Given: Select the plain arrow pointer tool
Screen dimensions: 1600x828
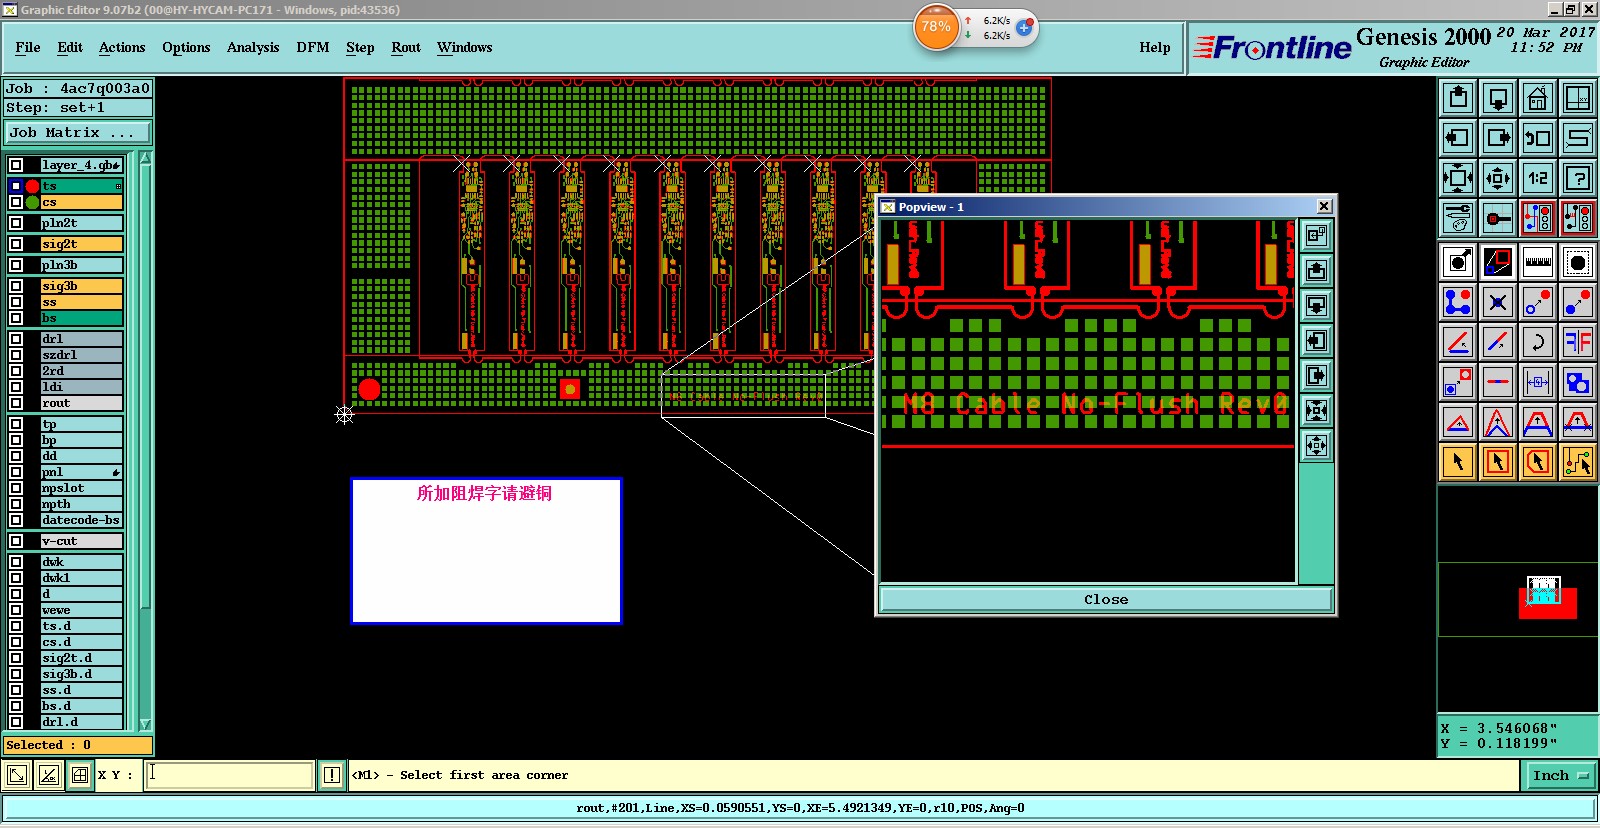Looking at the screenshot, I should [1458, 462].
